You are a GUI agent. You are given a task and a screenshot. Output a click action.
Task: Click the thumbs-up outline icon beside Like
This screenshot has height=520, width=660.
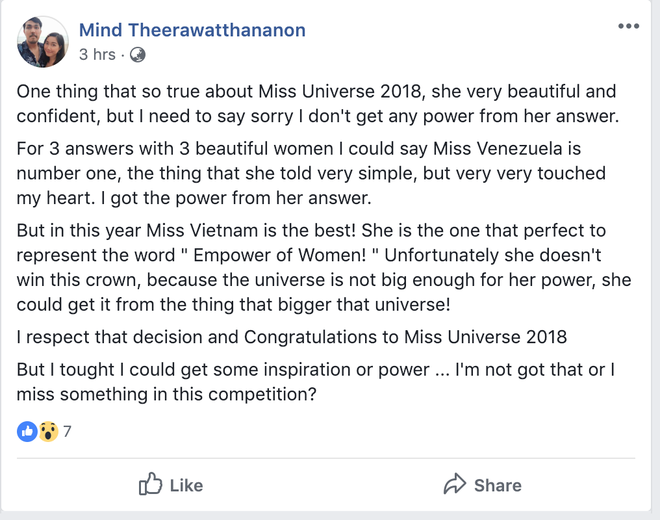[150, 485]
